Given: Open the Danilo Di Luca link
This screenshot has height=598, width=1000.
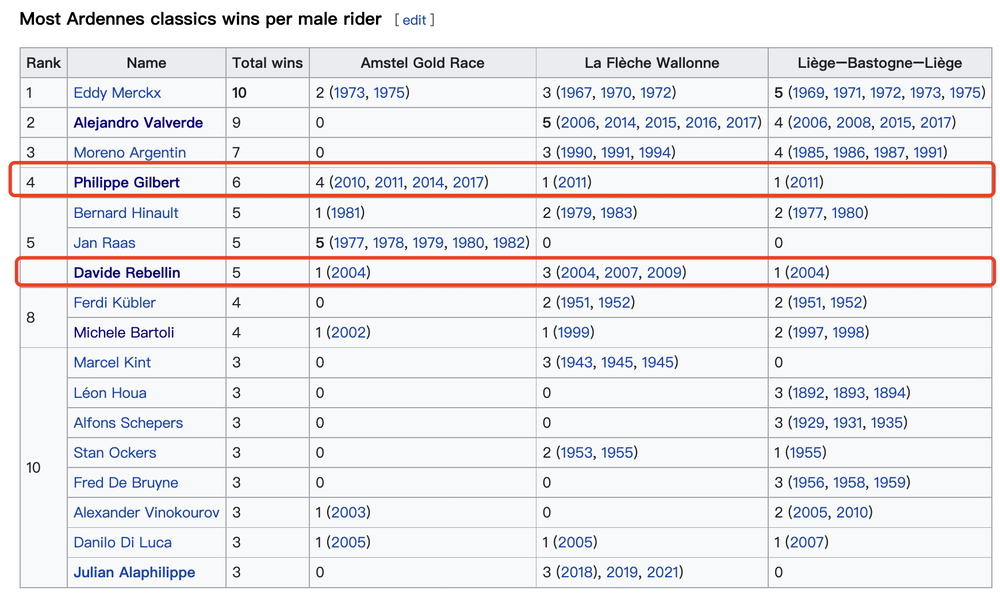Looking at the screenshot, I should 122,543.
